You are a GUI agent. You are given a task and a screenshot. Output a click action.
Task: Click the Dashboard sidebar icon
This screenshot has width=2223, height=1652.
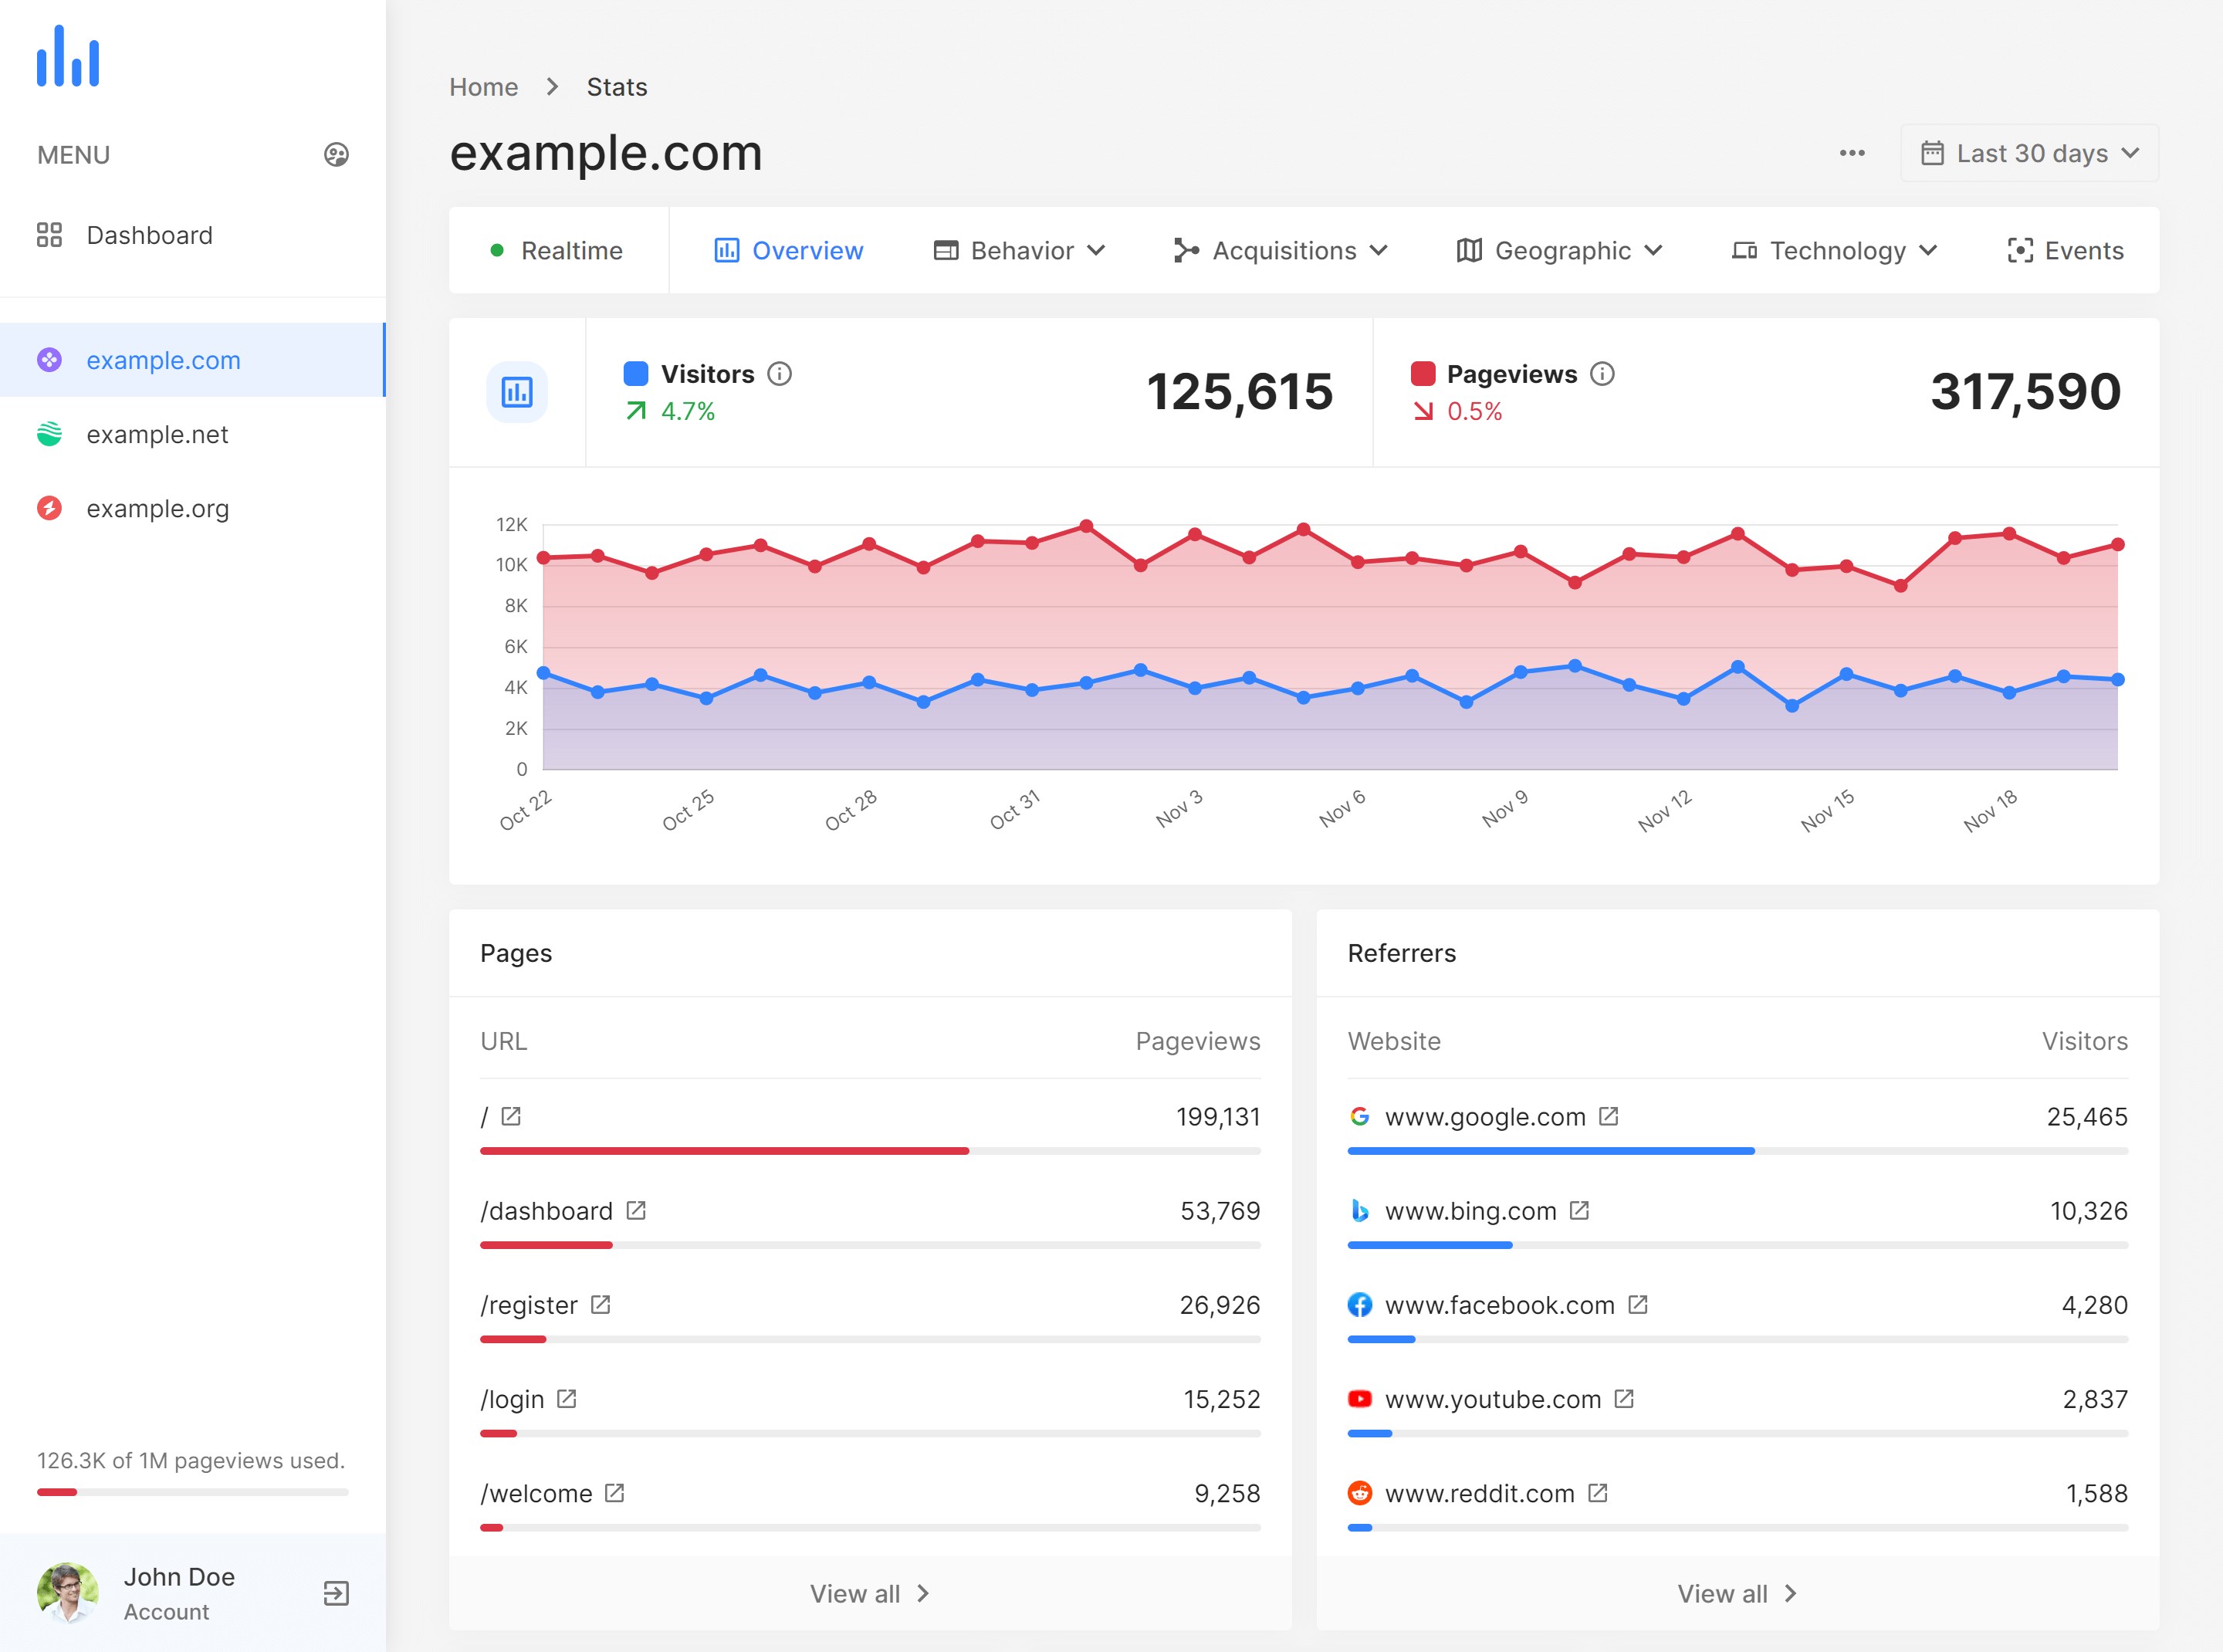click(x=49, y=234)
